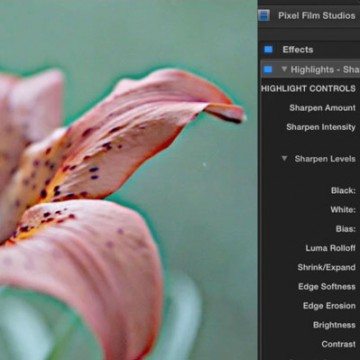Click the Sharpen Intensity parameter label
Viewport: 360px width, 360px height.
321,127
